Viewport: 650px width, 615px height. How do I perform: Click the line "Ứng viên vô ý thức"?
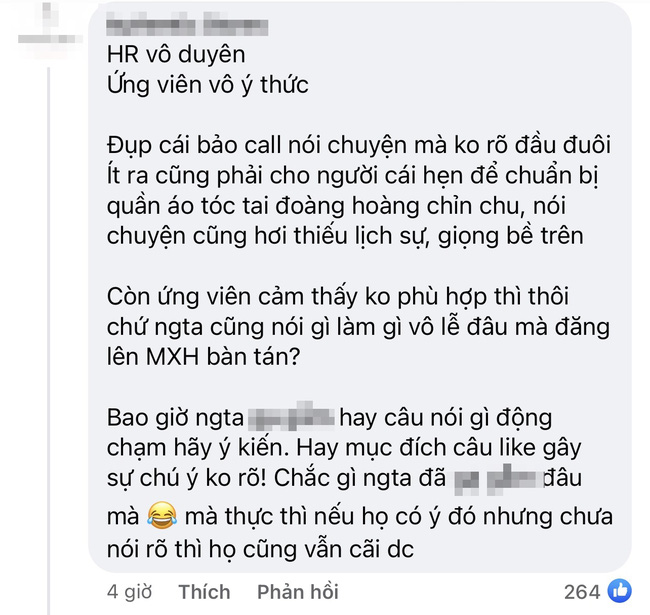[208, 85]
